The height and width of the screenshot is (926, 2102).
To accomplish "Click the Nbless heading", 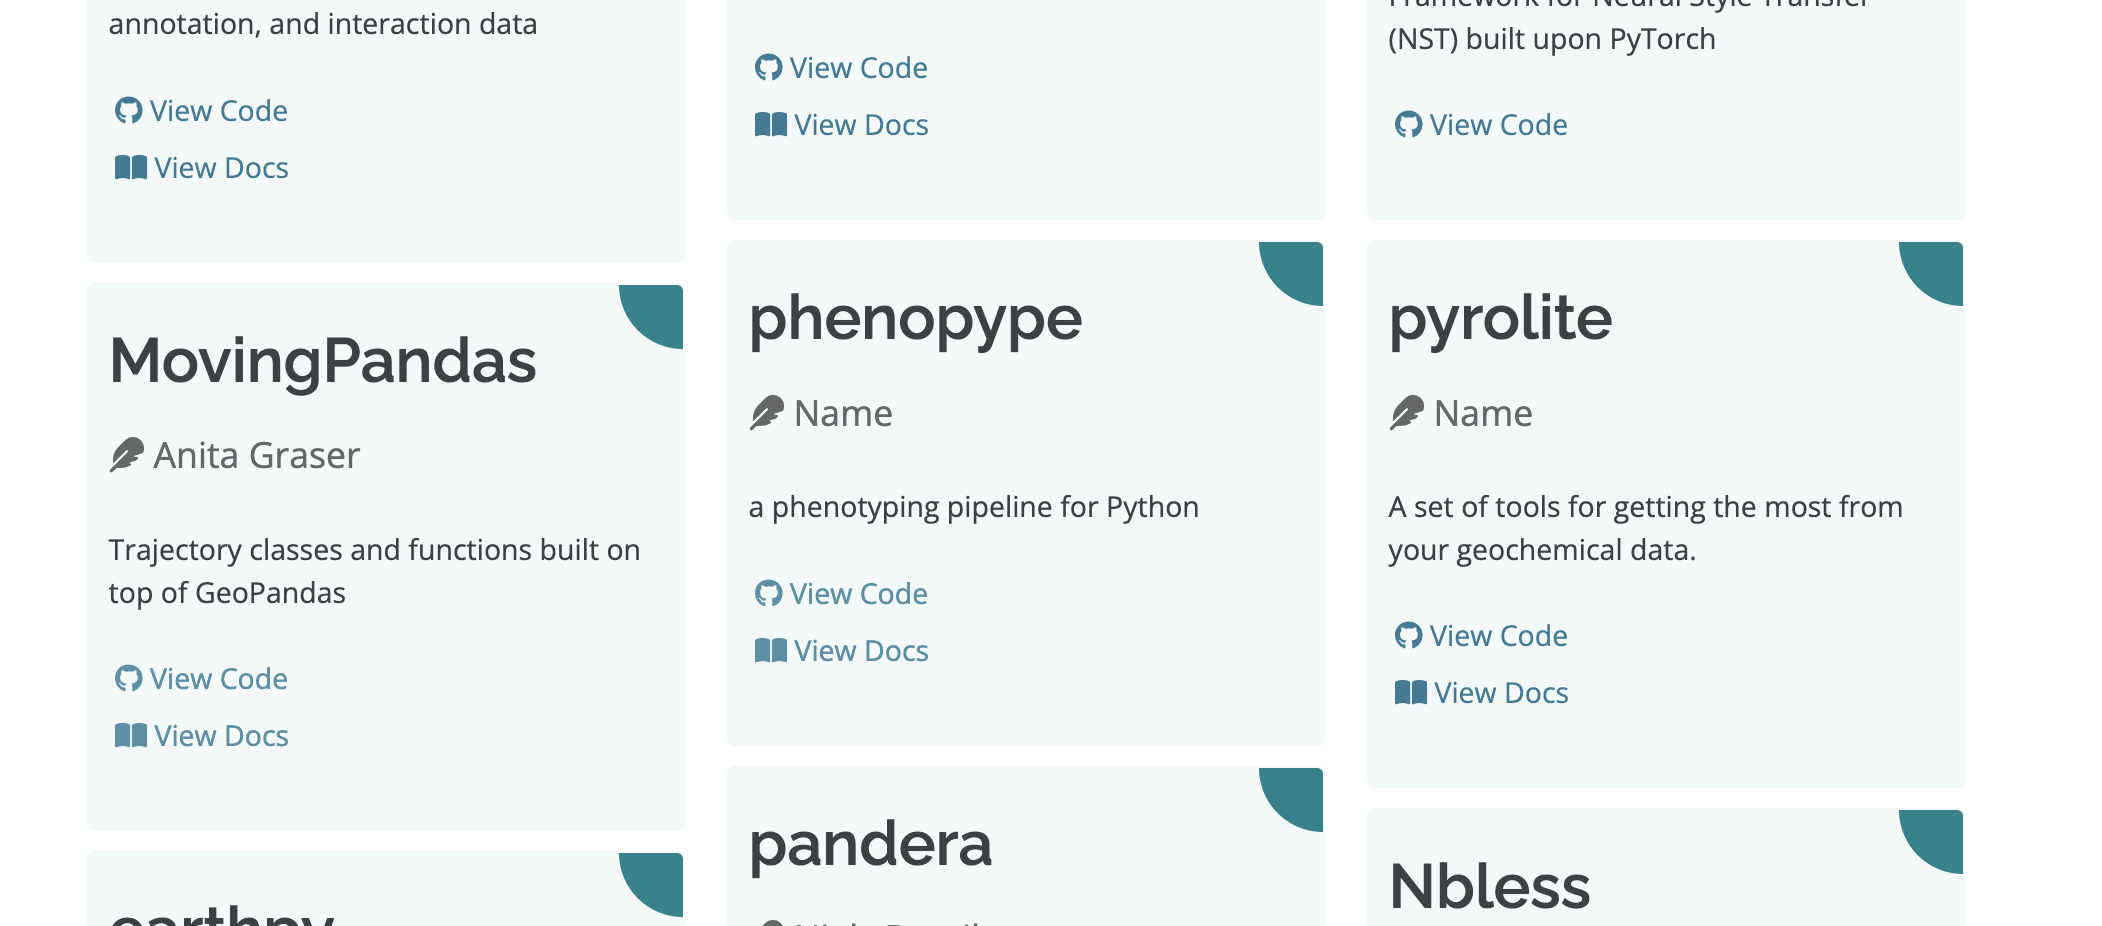I will [x=1489, y=886].
